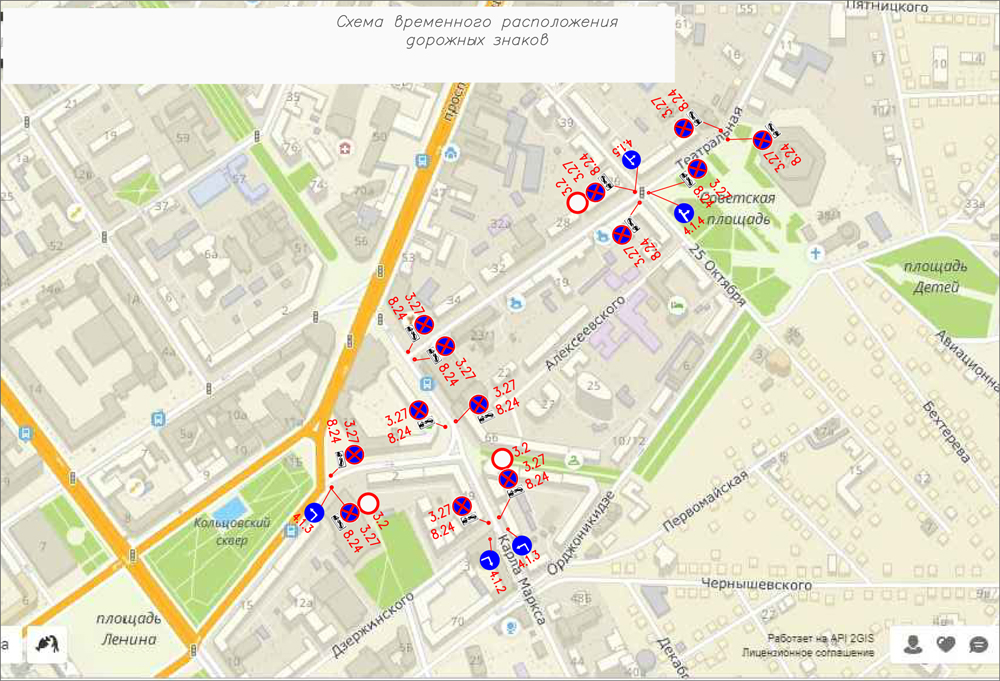Open the chat feedback bubble icon
The image size is (1000, 681).
tap(979, 645)
